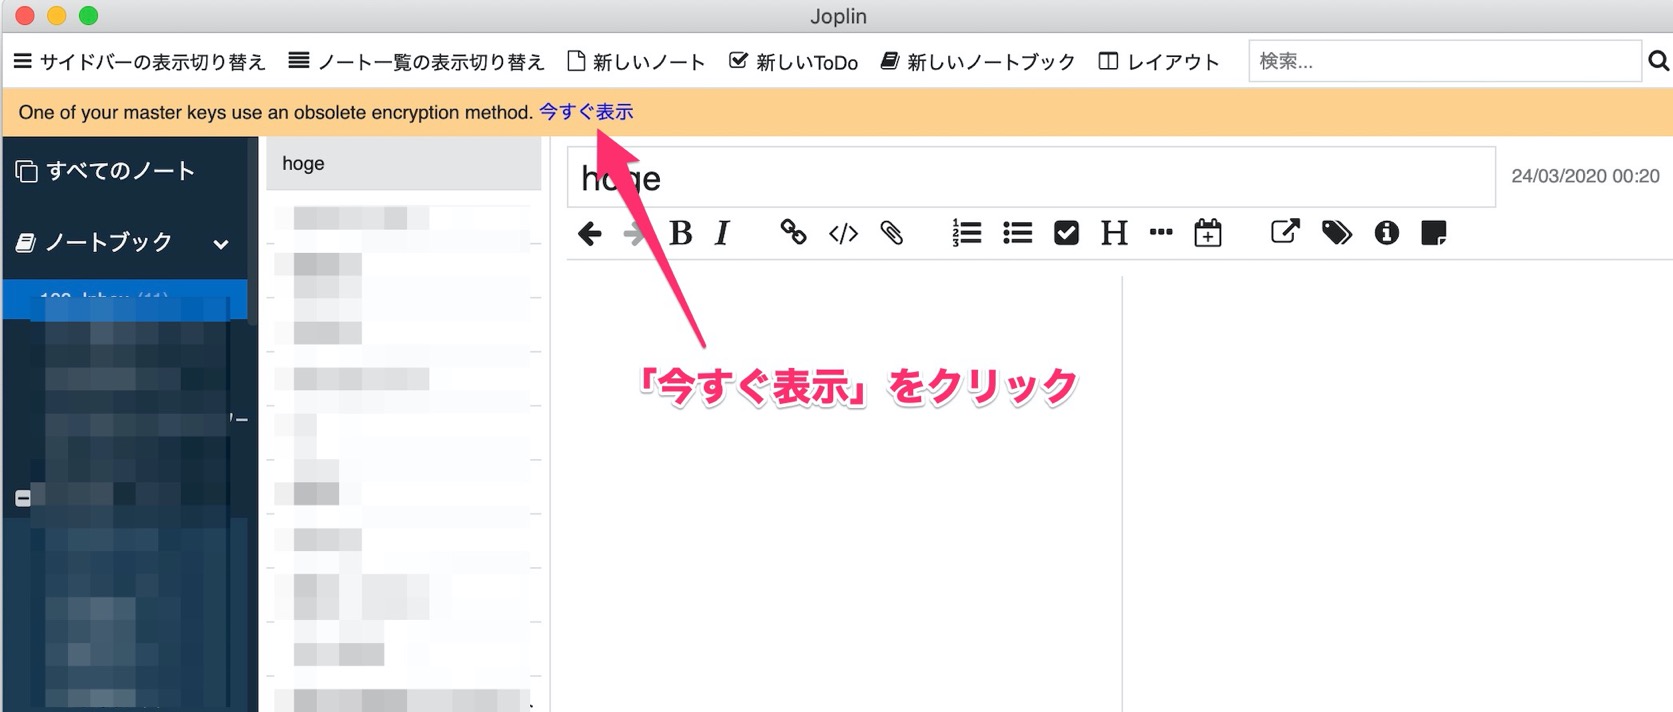Collapse the ノートブック section chevron
Image resolution: width=1673 pixels, height=712 pixels.
(x=221, y=244)
